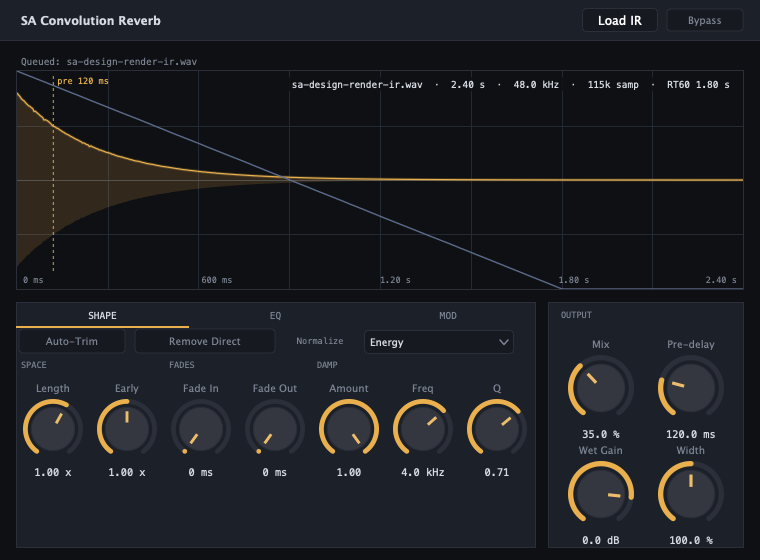Open the EQ tab
The width and height of the screenshot is (760, 560).
275,316
